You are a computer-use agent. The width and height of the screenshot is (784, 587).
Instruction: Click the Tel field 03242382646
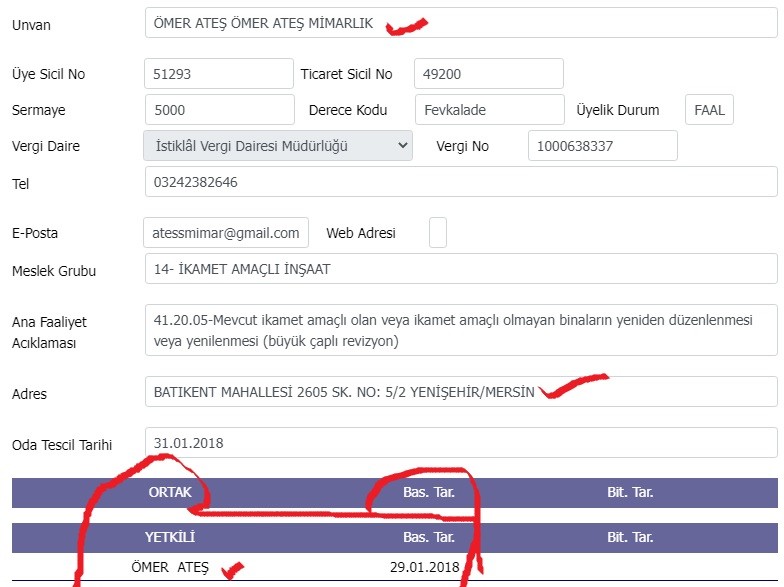461,182
